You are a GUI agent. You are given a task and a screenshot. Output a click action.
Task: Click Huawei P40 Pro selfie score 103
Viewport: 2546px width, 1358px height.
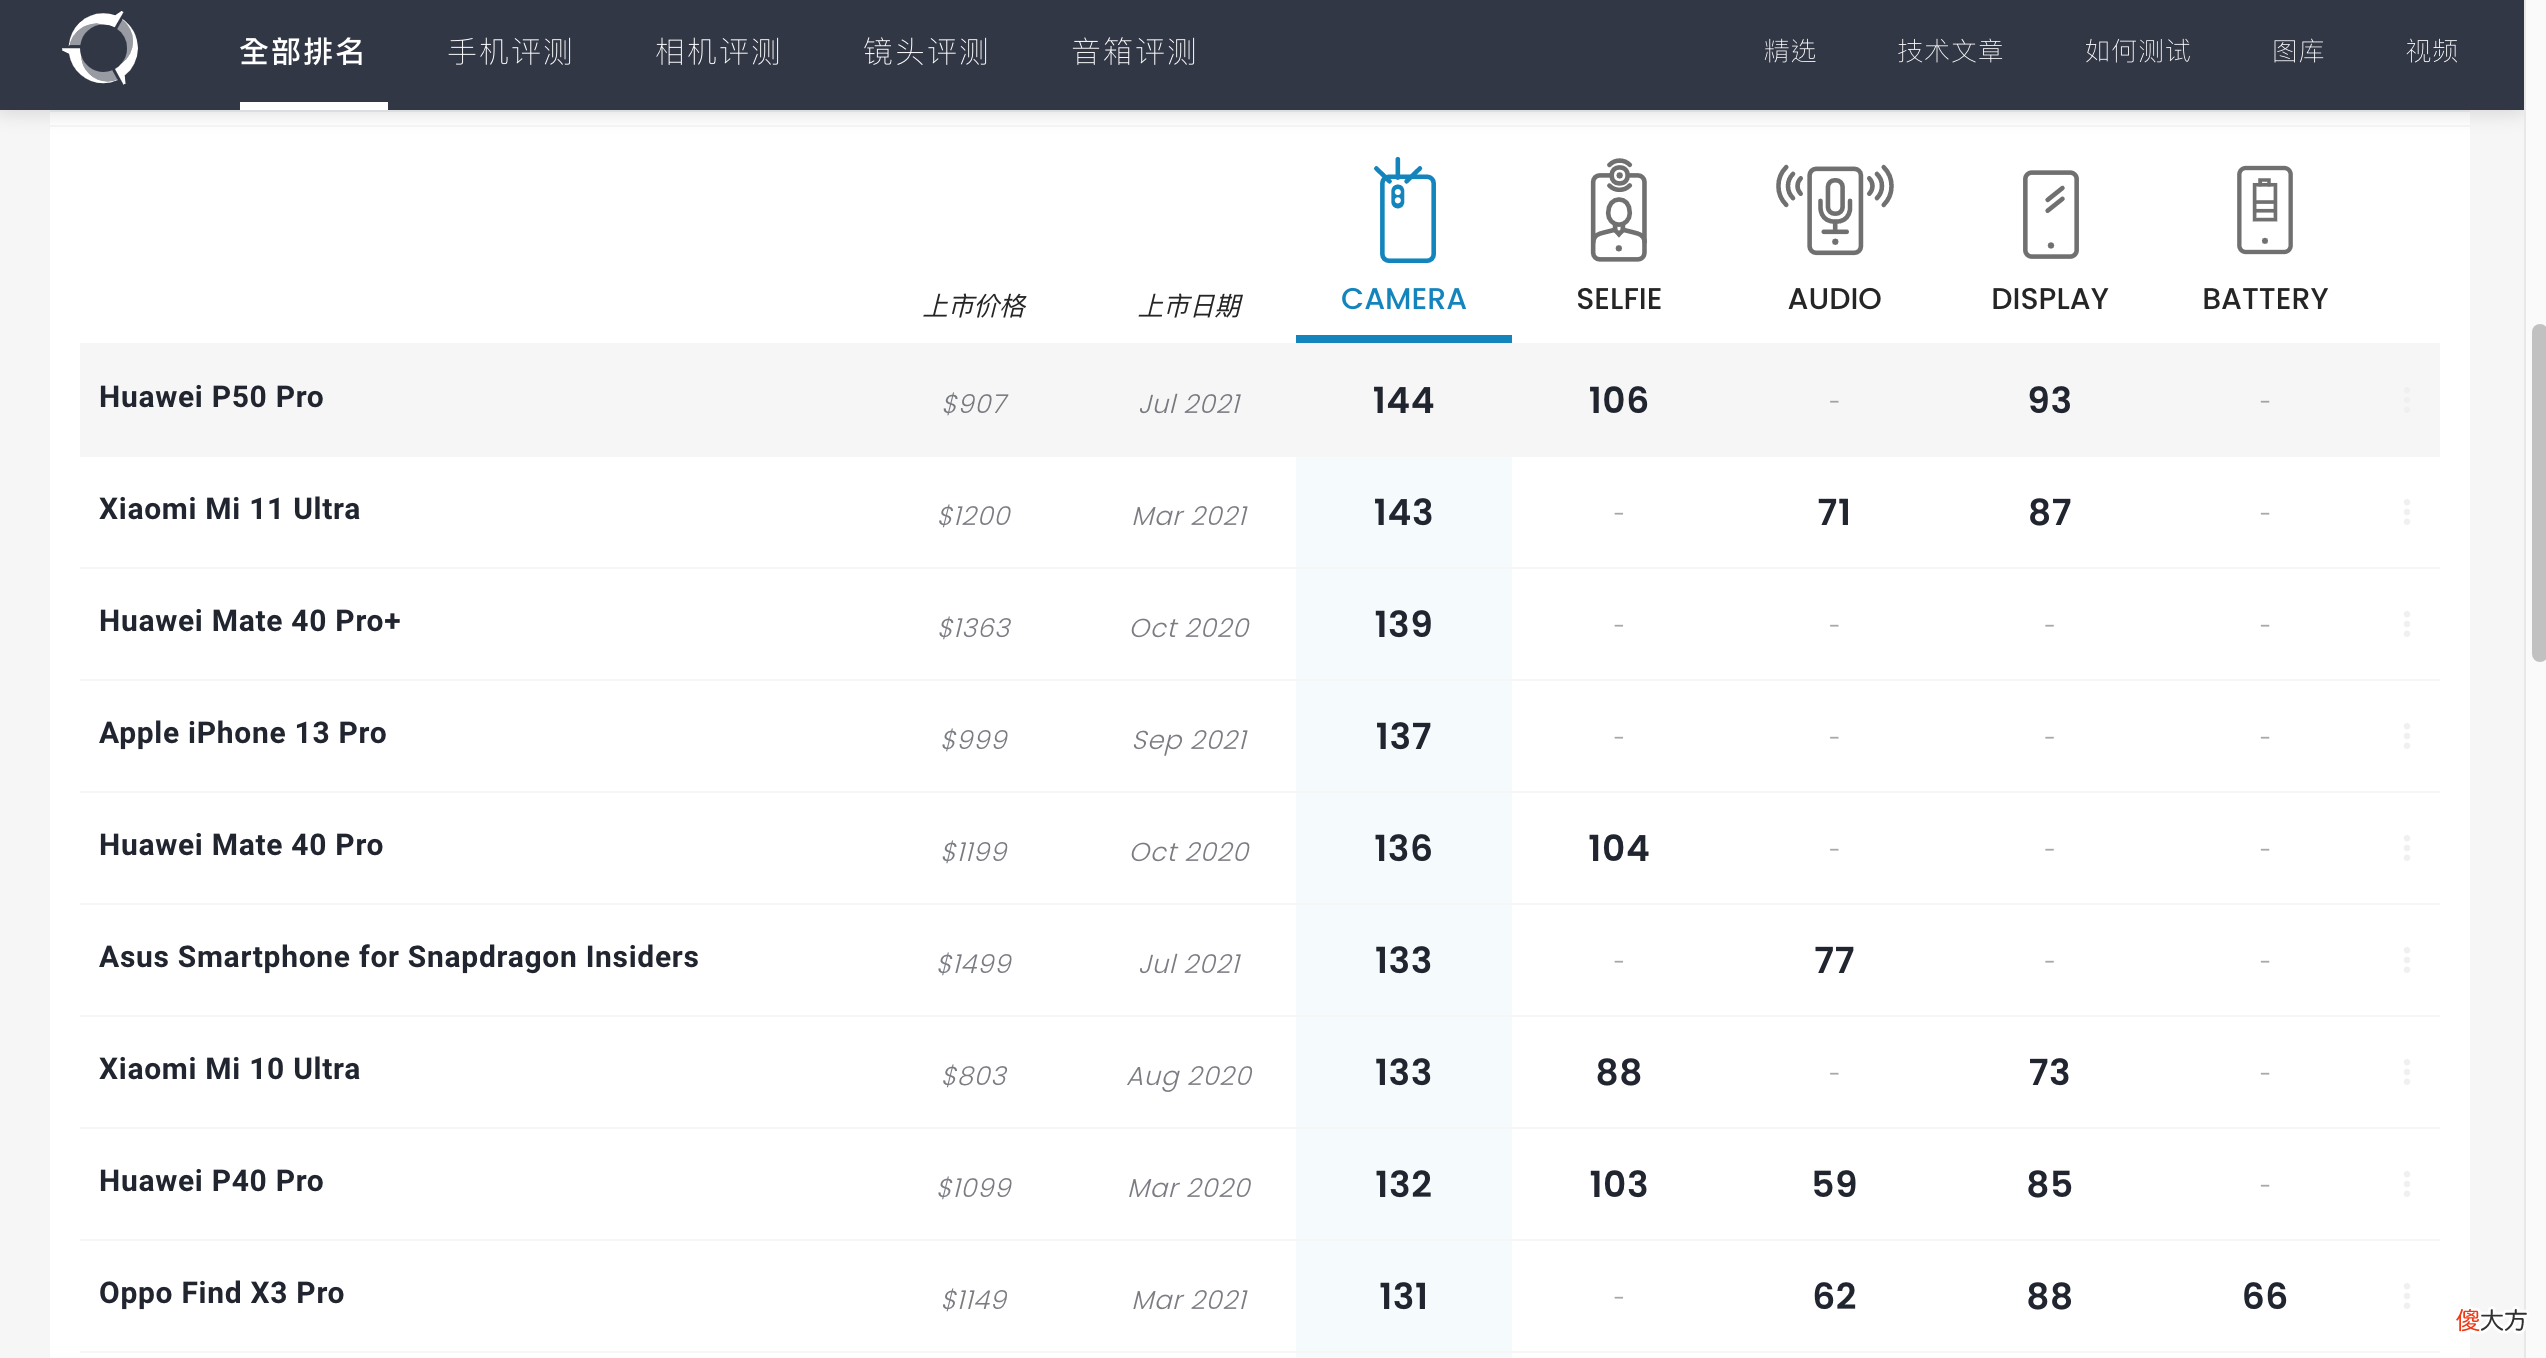[1618, 1184]
